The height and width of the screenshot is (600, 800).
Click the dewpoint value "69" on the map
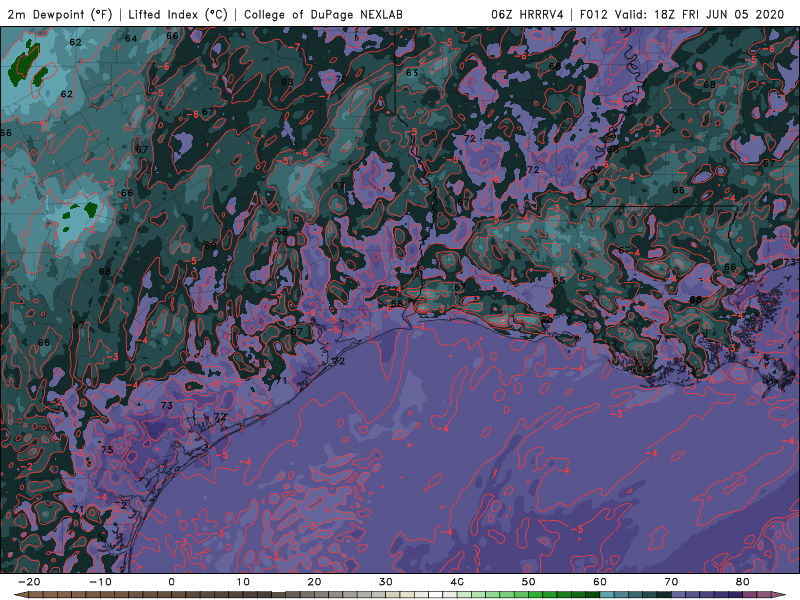pyautogui.click(x=210, y=245)
